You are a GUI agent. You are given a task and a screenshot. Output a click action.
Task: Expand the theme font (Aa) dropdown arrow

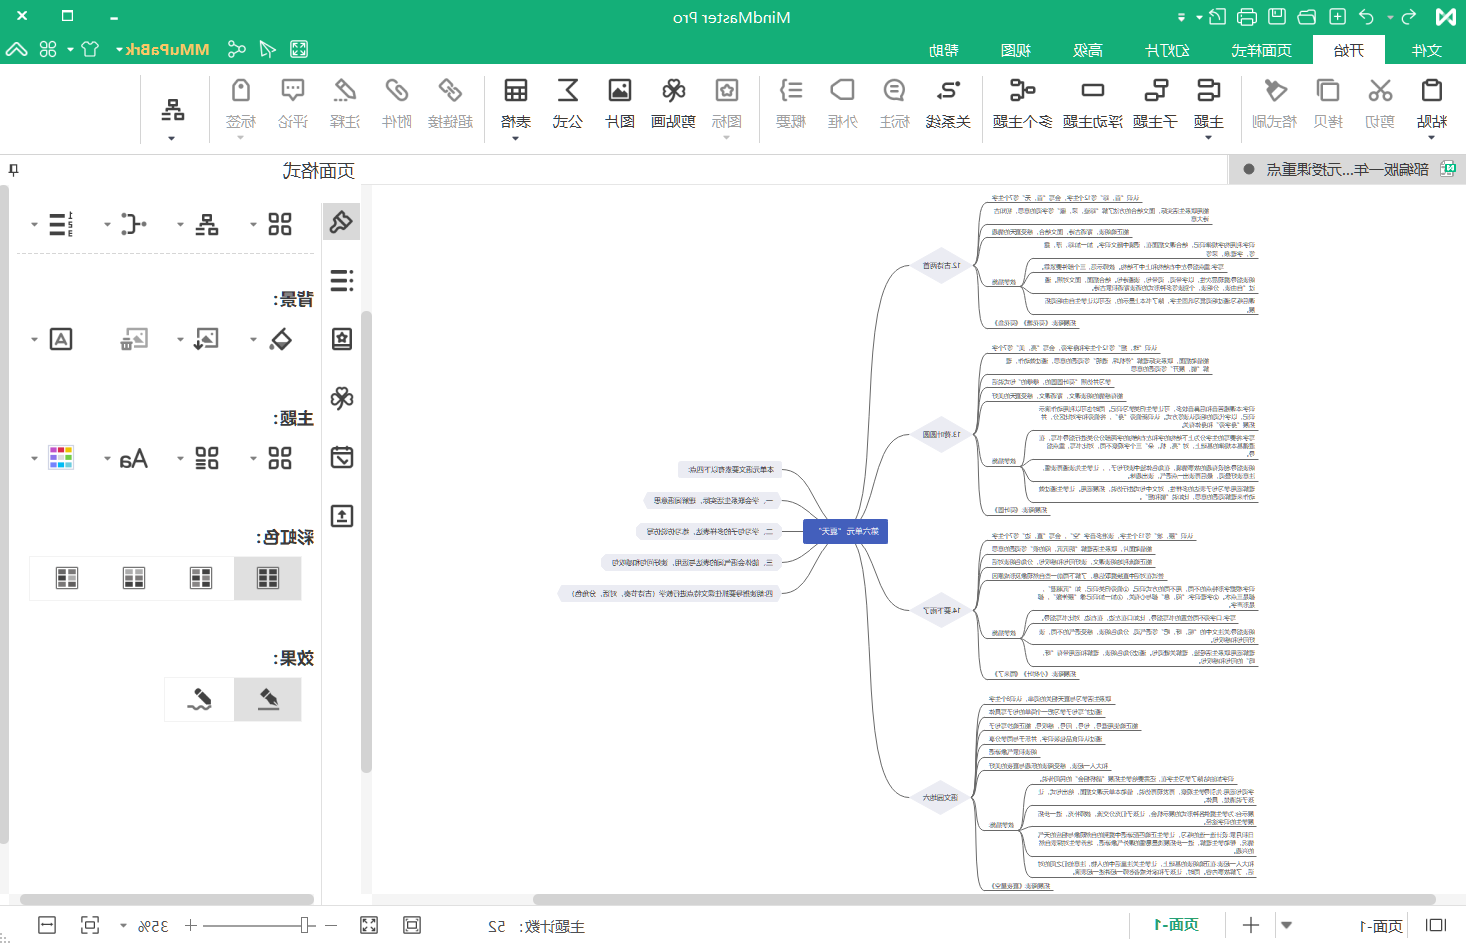[x=107, y=459]
